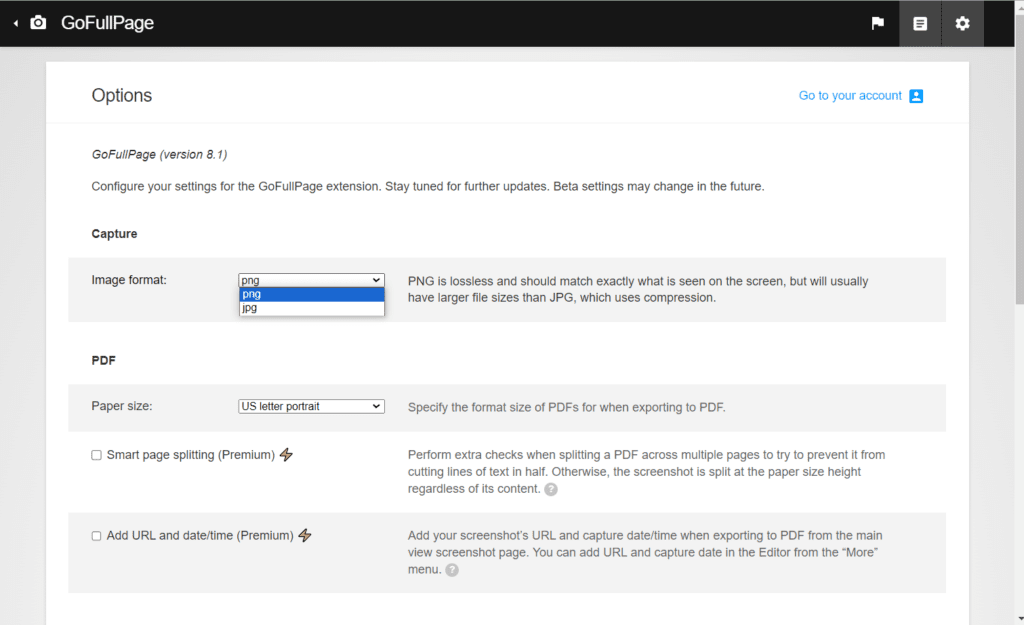Click the scrollbar down arrow
Viewport: 1024px width, 625px height.
[1019, 618]
